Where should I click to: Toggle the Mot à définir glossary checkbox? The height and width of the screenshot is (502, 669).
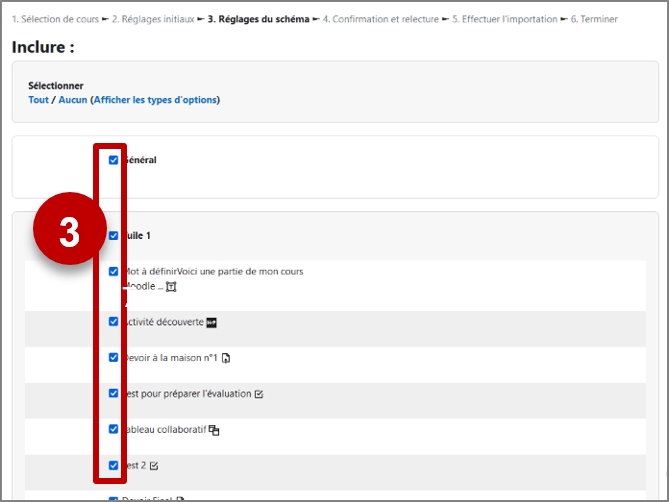click(113, 271)
